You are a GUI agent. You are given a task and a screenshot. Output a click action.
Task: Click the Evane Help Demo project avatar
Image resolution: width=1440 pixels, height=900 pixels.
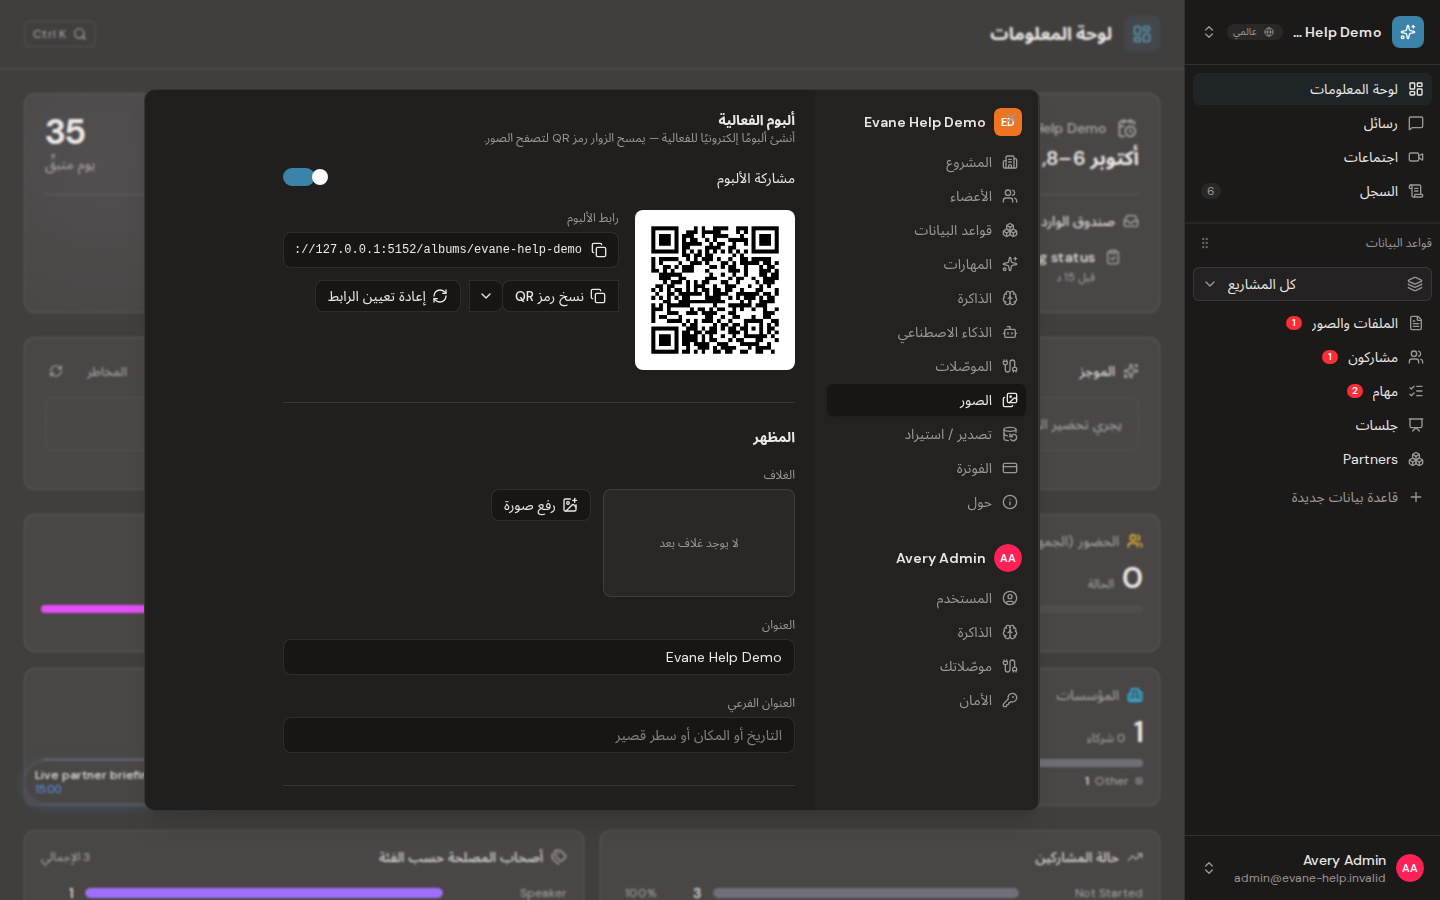click(x=1008, y=122)
